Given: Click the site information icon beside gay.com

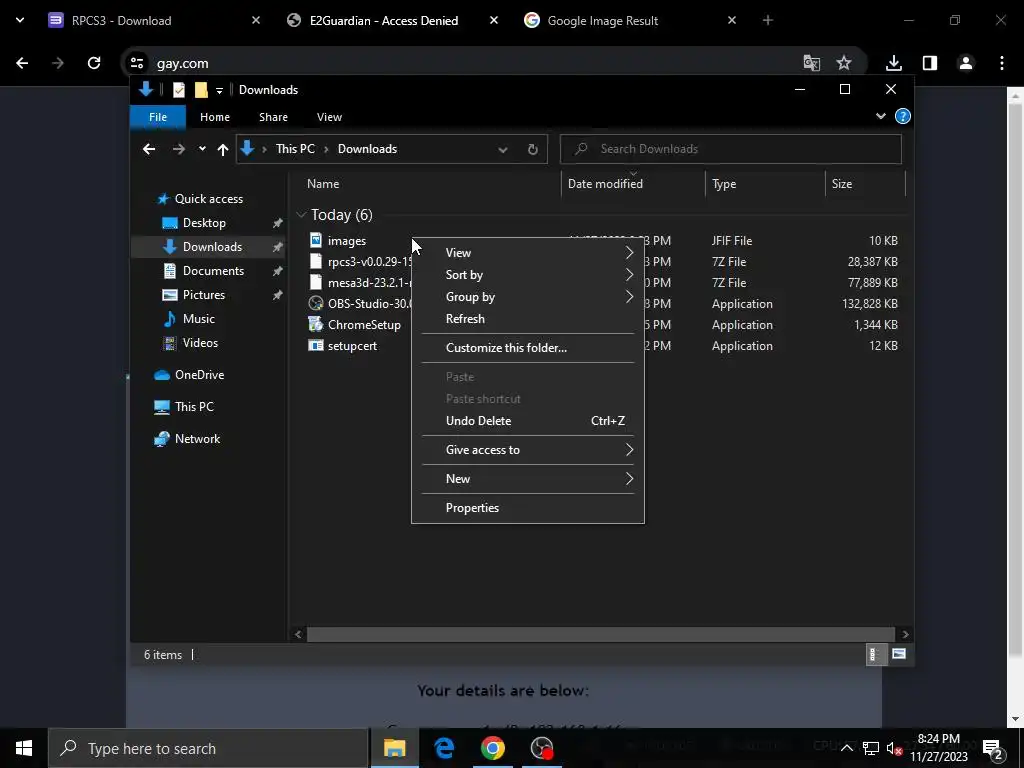Looking at the screenshot, I should coord(136,63).
